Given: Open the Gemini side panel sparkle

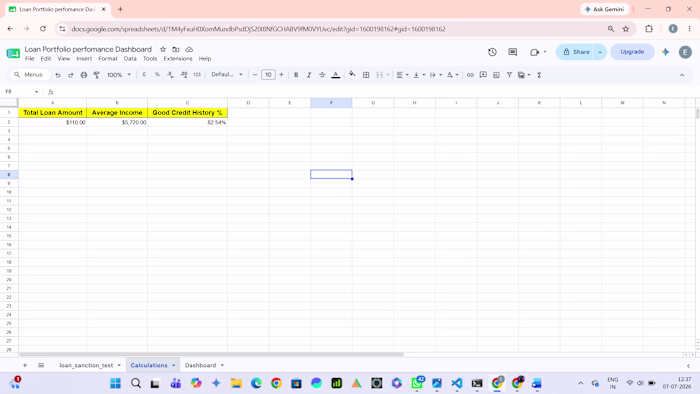Looking at the screenshot, I should click(x=665, y=52).
